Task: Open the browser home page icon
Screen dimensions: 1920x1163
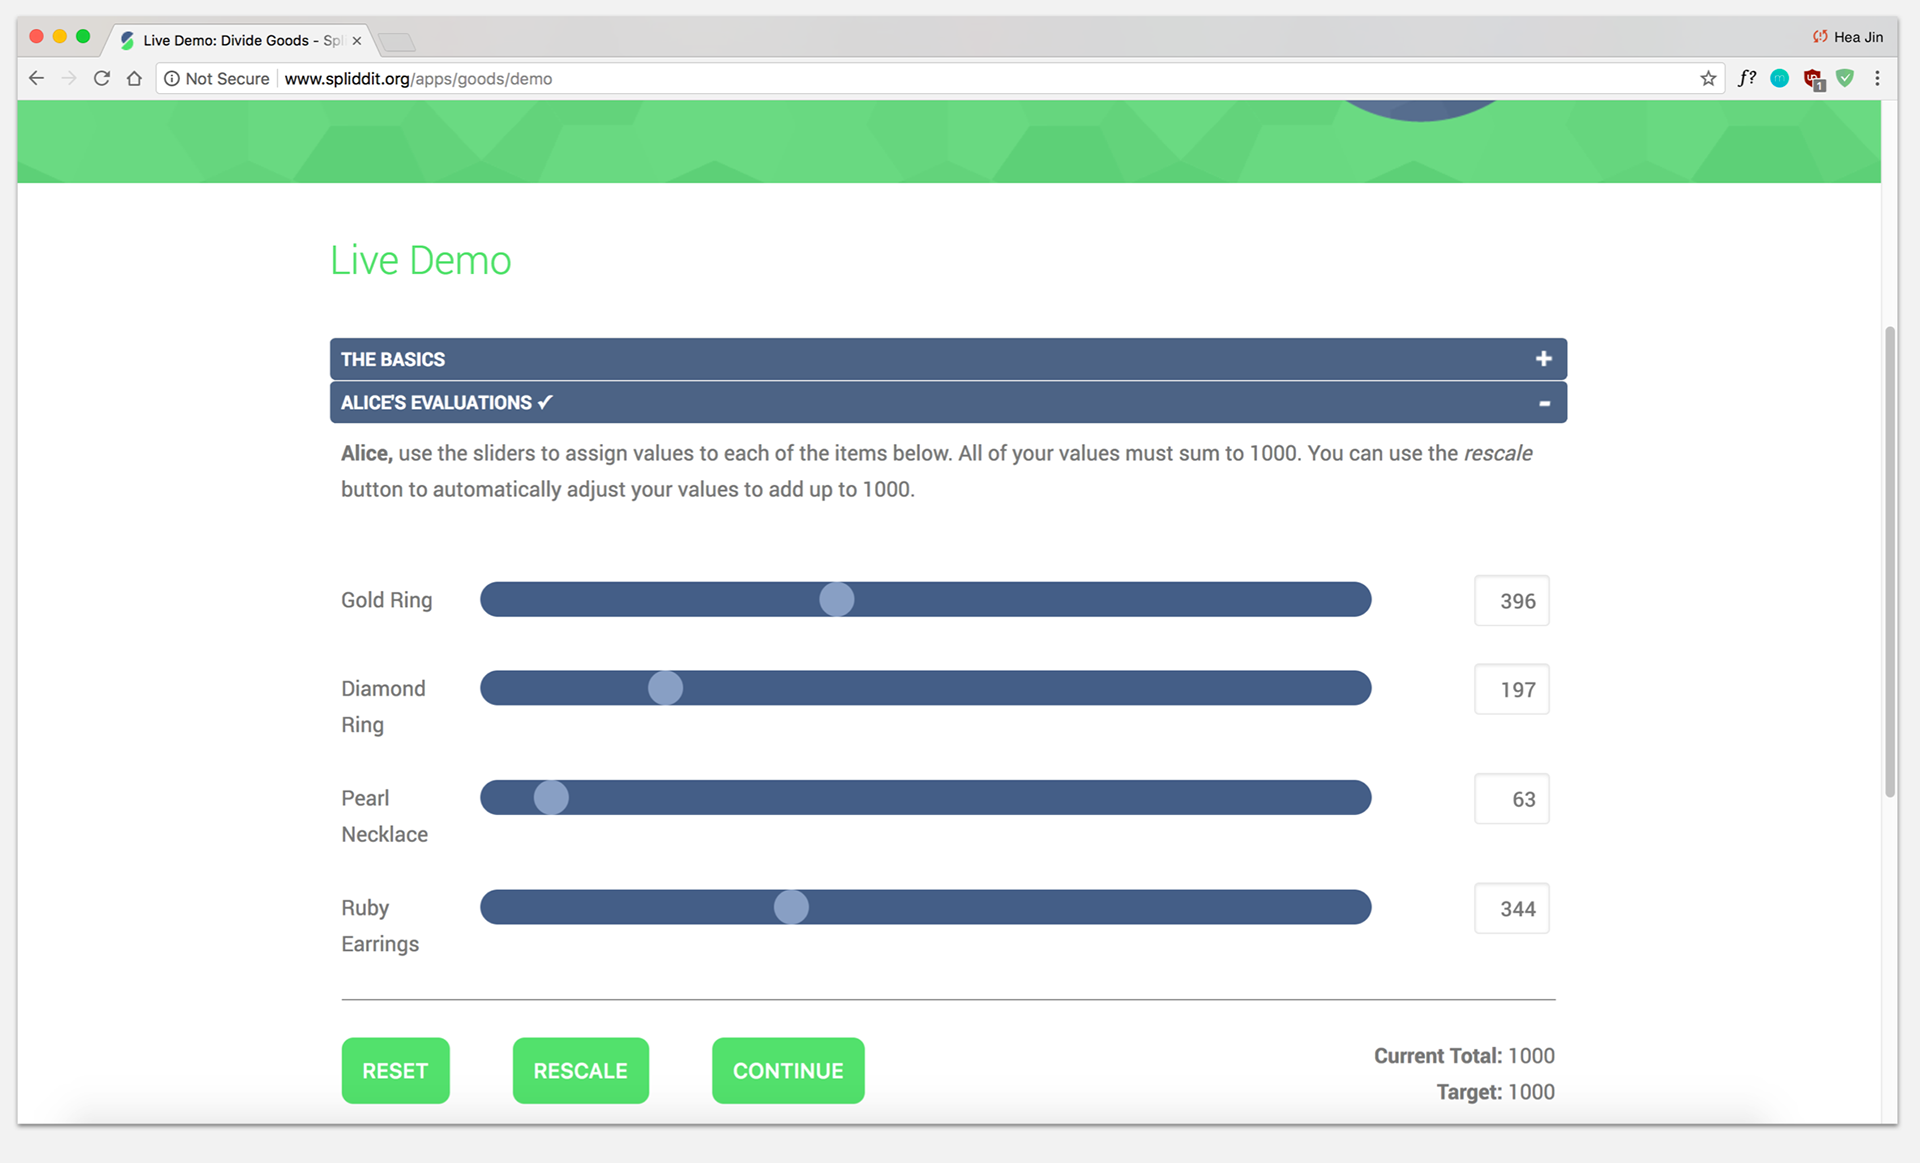Action: pyautogui.click(x=134, y=78)
